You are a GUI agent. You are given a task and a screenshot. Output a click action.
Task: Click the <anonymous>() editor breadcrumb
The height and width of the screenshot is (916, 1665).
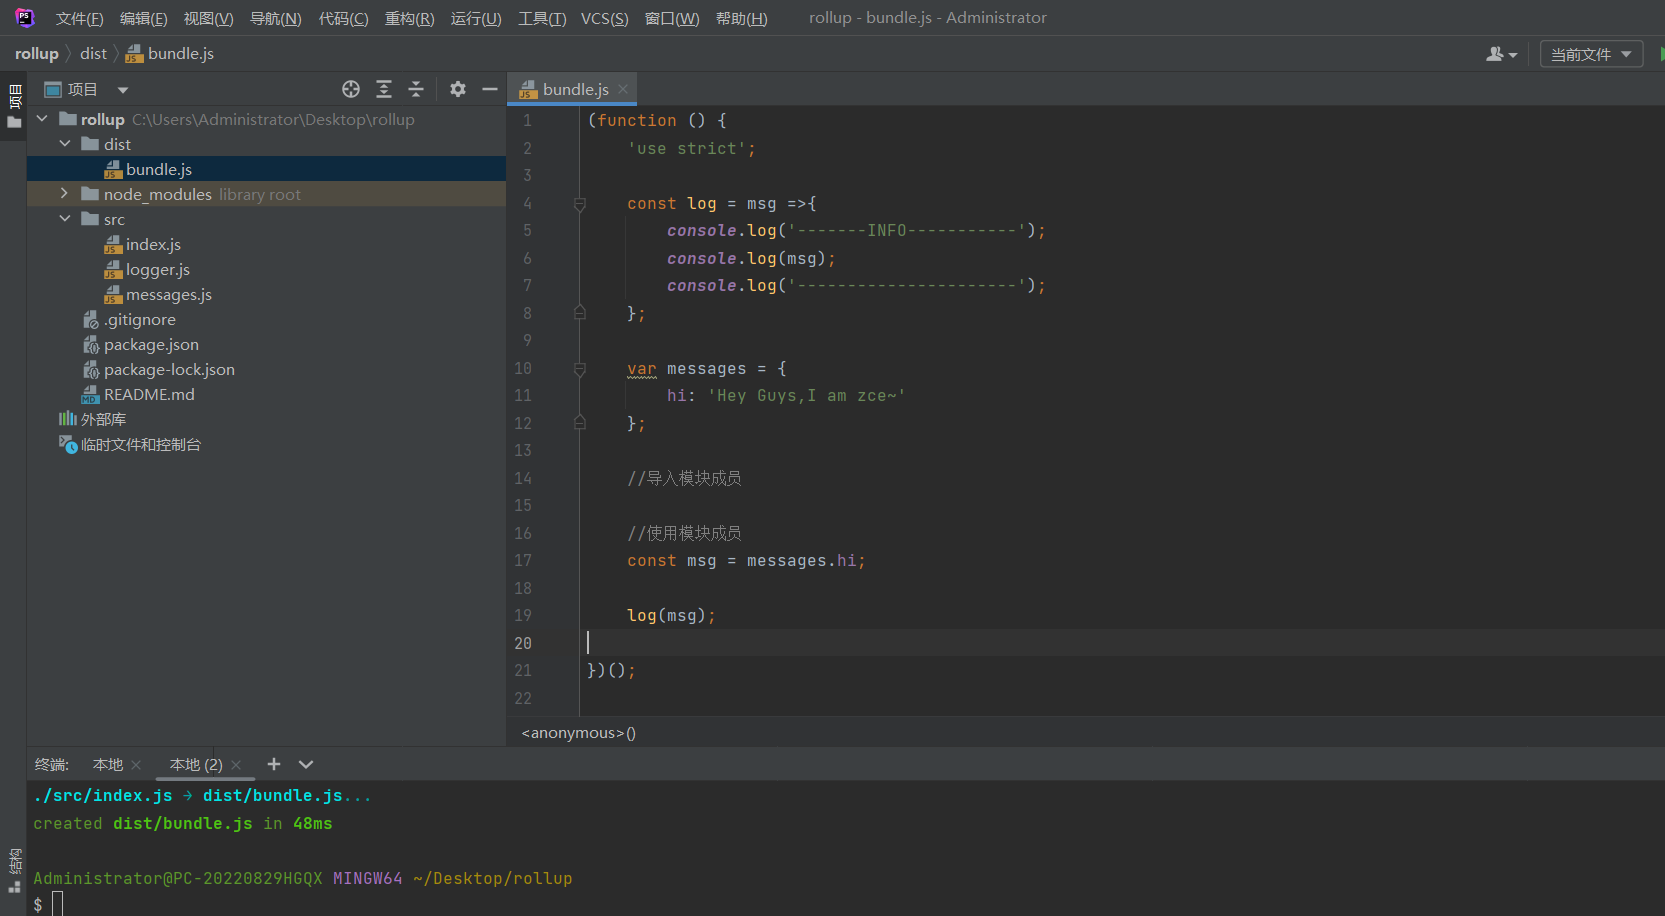click(578, 733)
